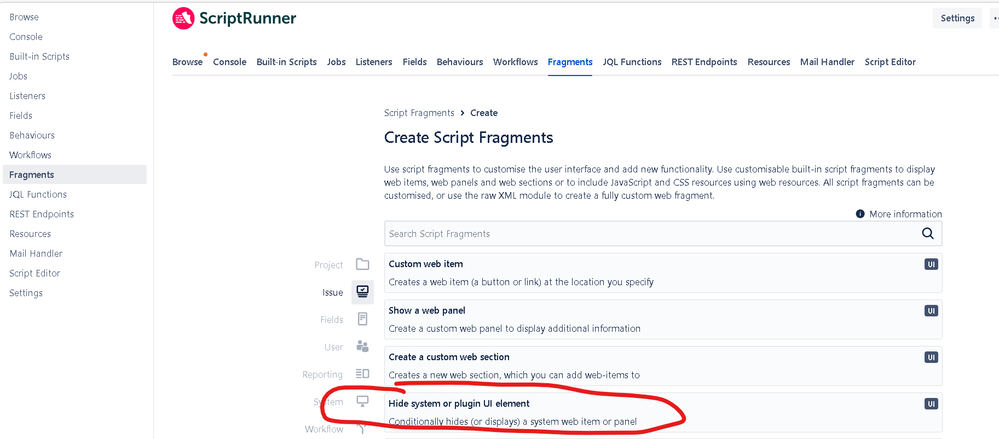Select the Workflow category label

click(324, 429)
